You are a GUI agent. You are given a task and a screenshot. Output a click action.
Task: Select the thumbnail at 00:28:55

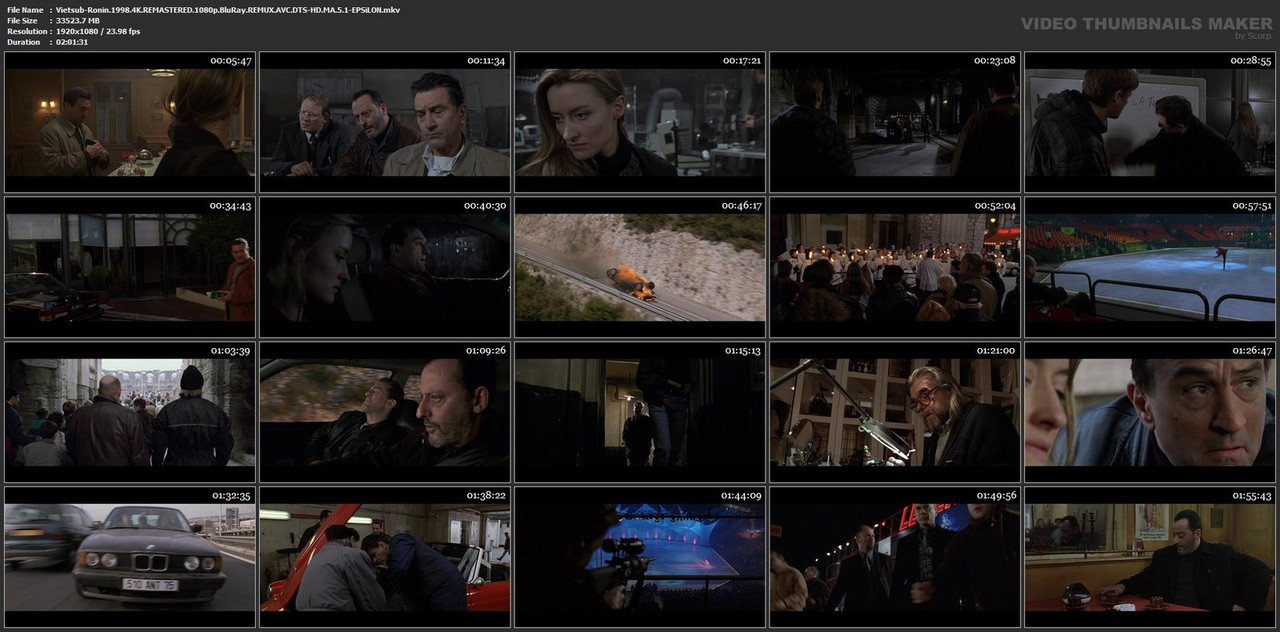pos(1150,122)
